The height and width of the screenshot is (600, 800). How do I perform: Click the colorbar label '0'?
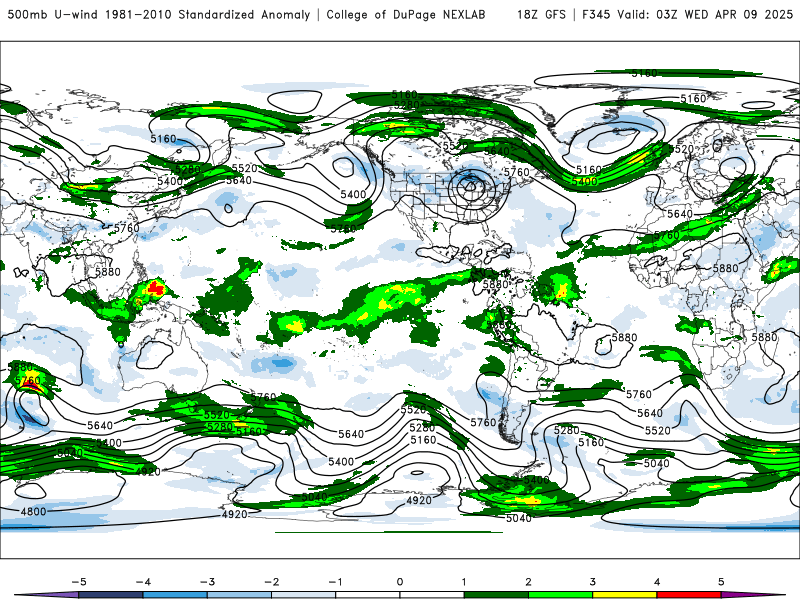pyautogui.click(x=400, y=582)
